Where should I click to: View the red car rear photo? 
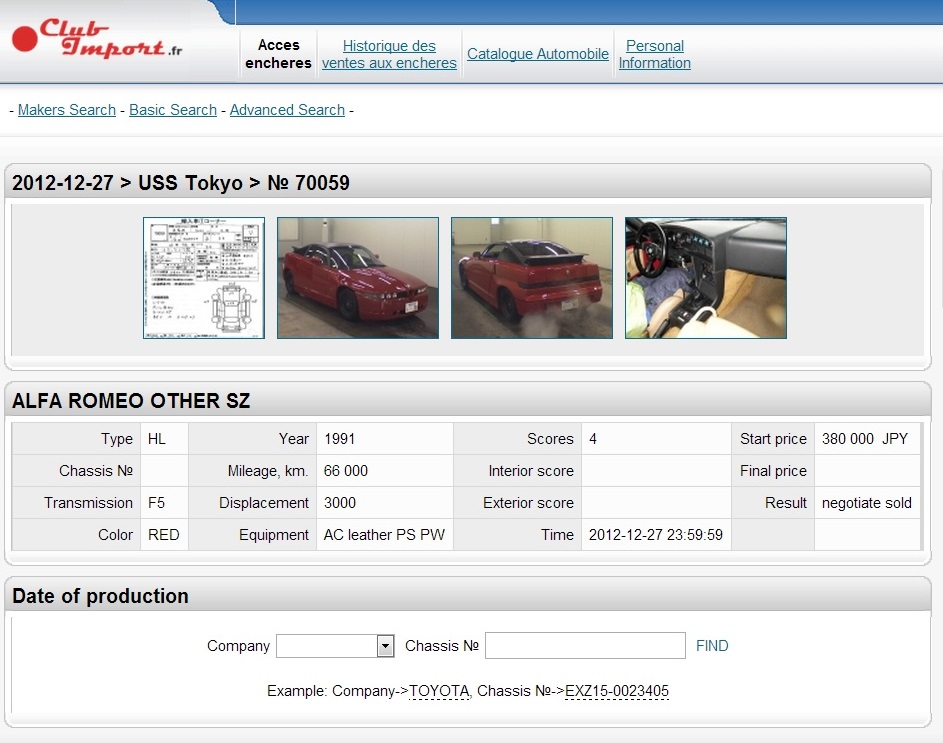point(532,278)
